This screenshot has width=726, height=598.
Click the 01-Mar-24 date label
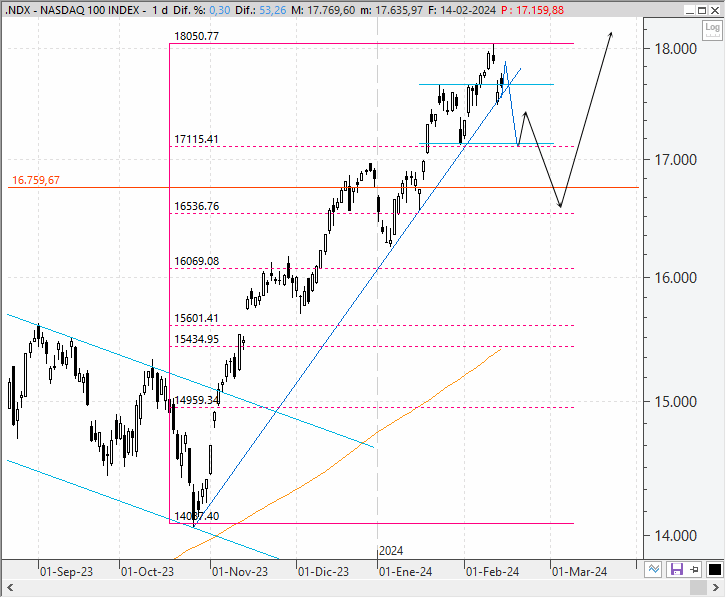pos(579,572)
